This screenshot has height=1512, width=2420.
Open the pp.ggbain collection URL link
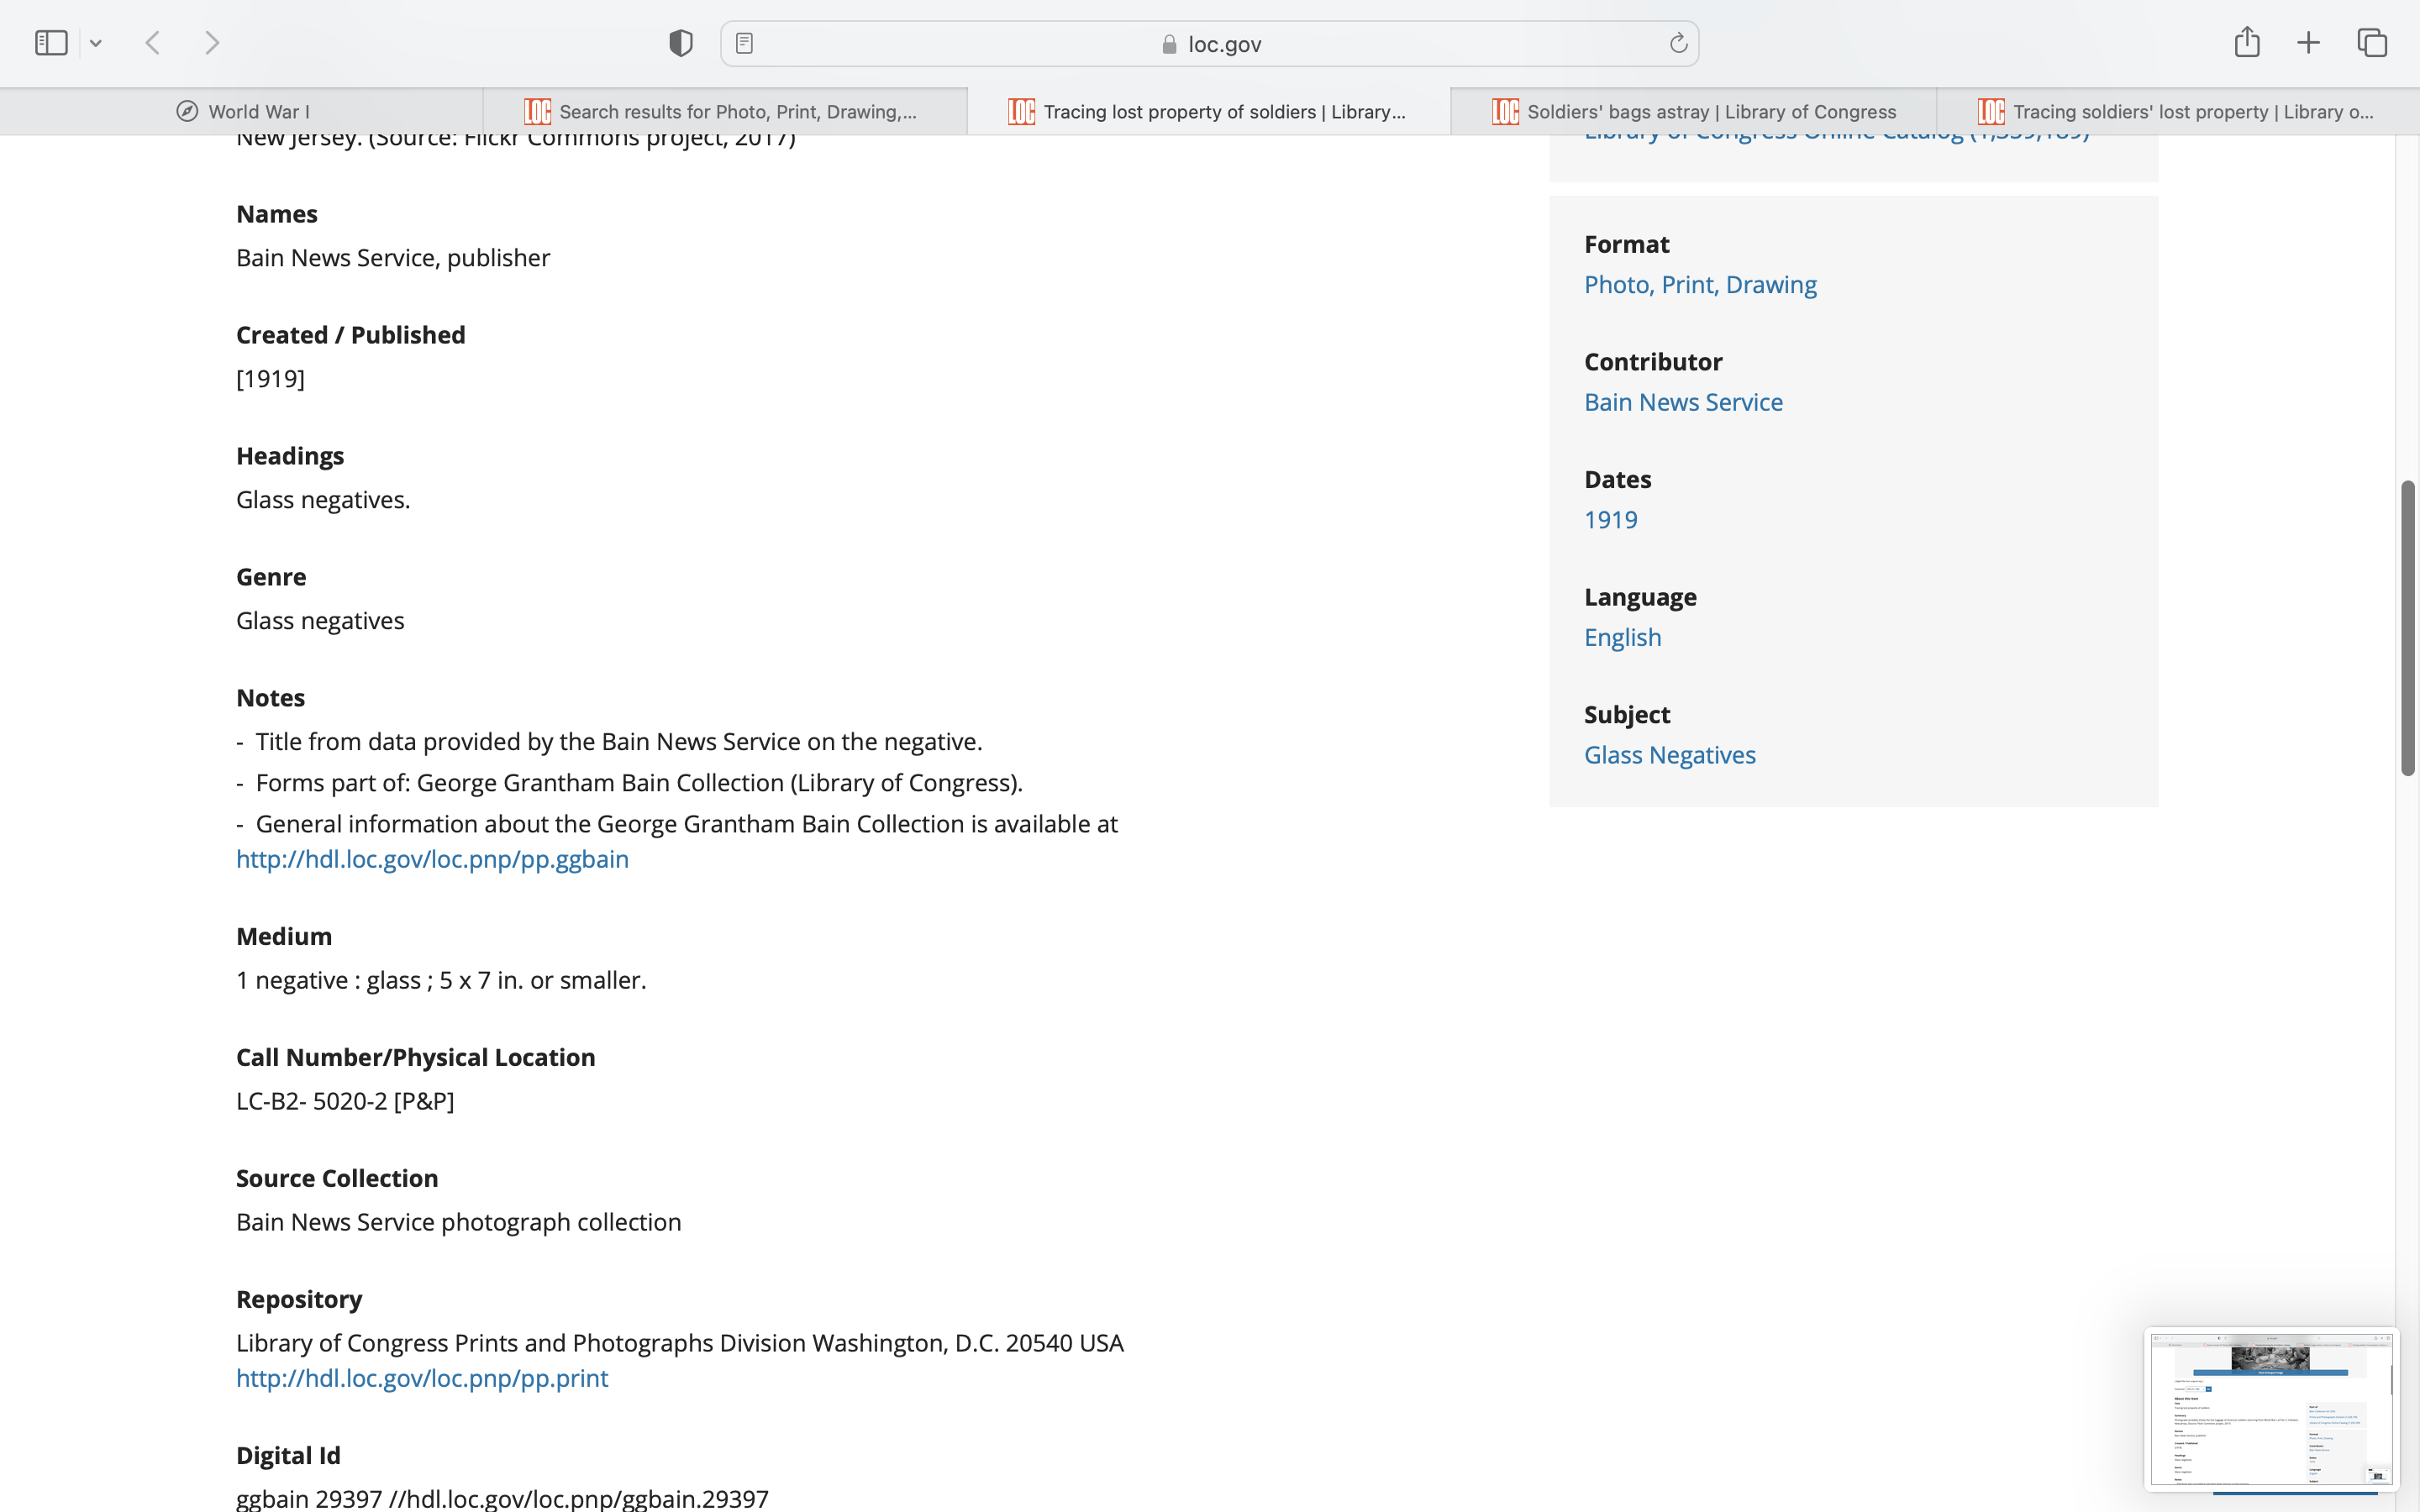(x=432, y=859)
